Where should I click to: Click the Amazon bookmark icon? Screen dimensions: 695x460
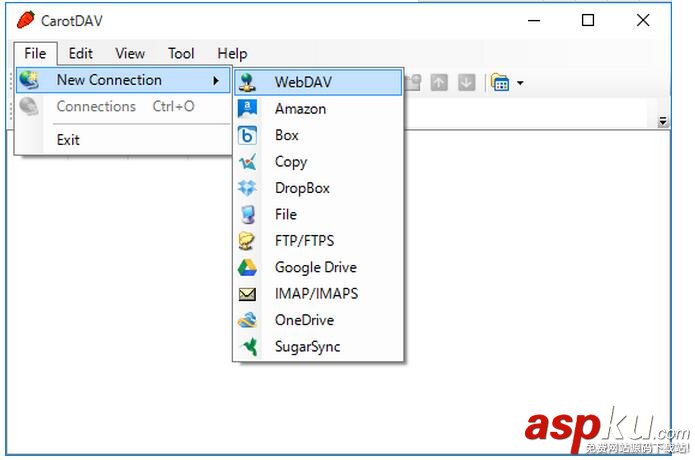[247, 109]
